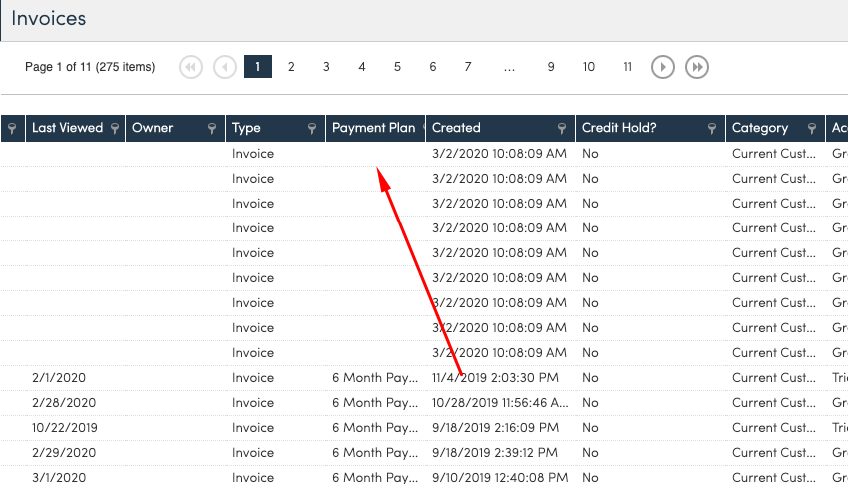The width and height of the screenshot is (848, 484).
Task: Select invoice row created 11/4/2019 2:03:30 PM
Action: point(495,378)
